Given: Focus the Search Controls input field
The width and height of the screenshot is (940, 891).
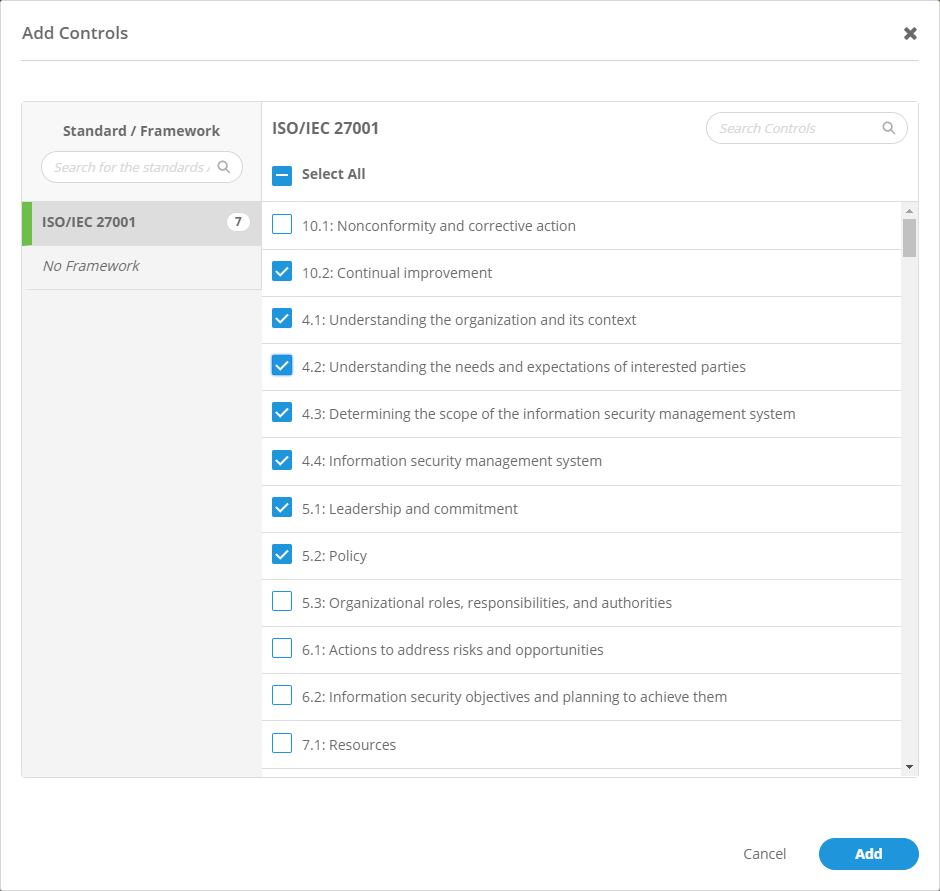Looking at the screenshot, I should coord(806,128).
